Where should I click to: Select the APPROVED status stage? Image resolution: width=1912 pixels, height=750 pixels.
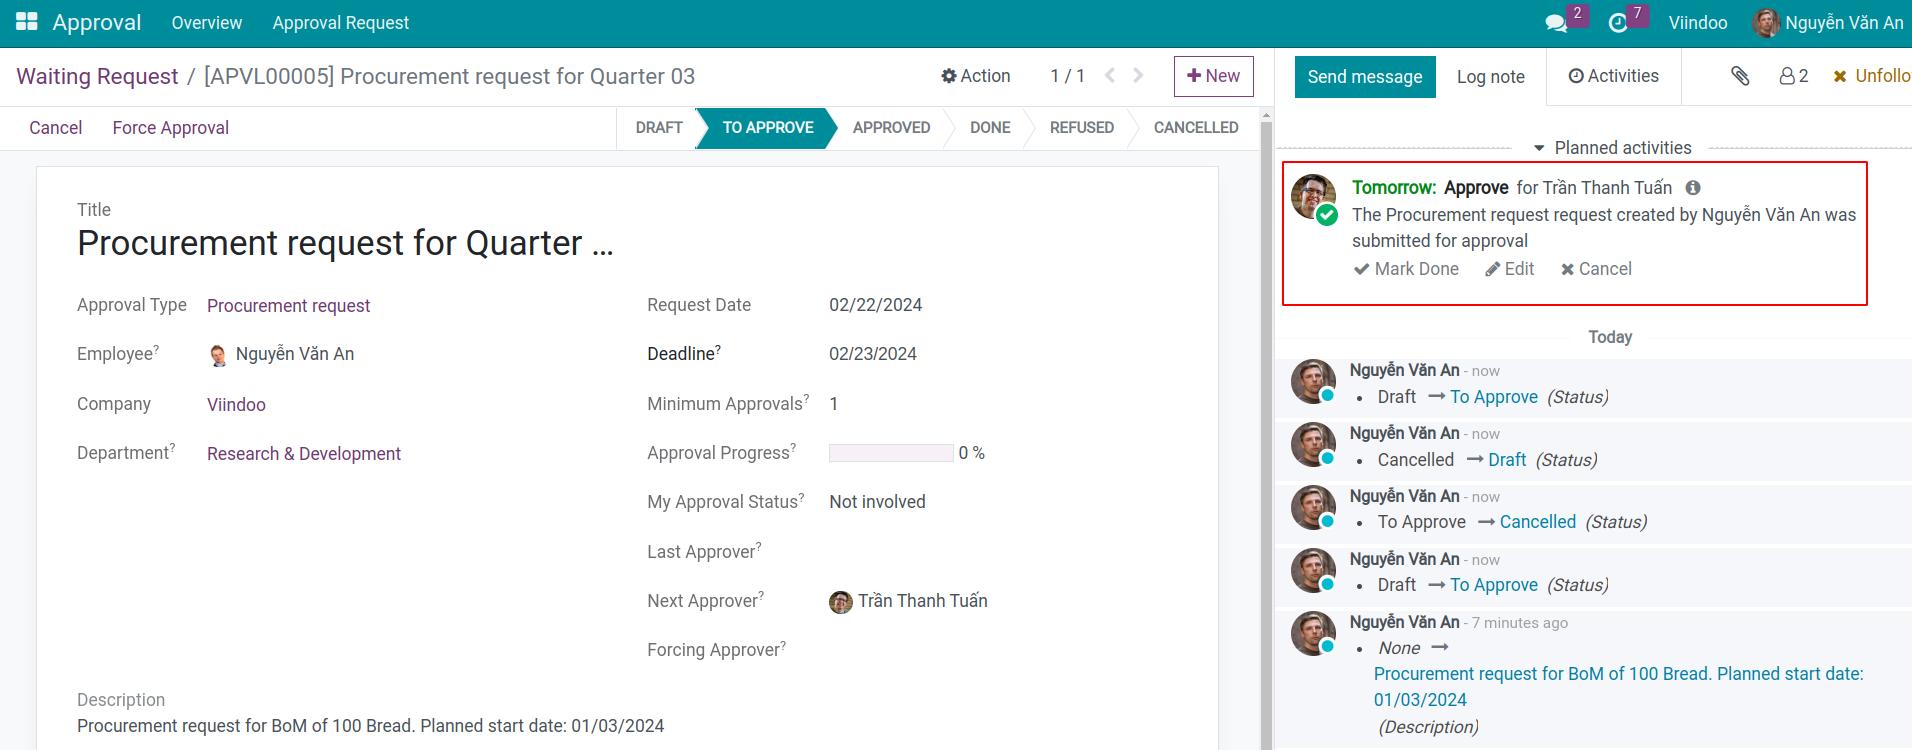891,128
